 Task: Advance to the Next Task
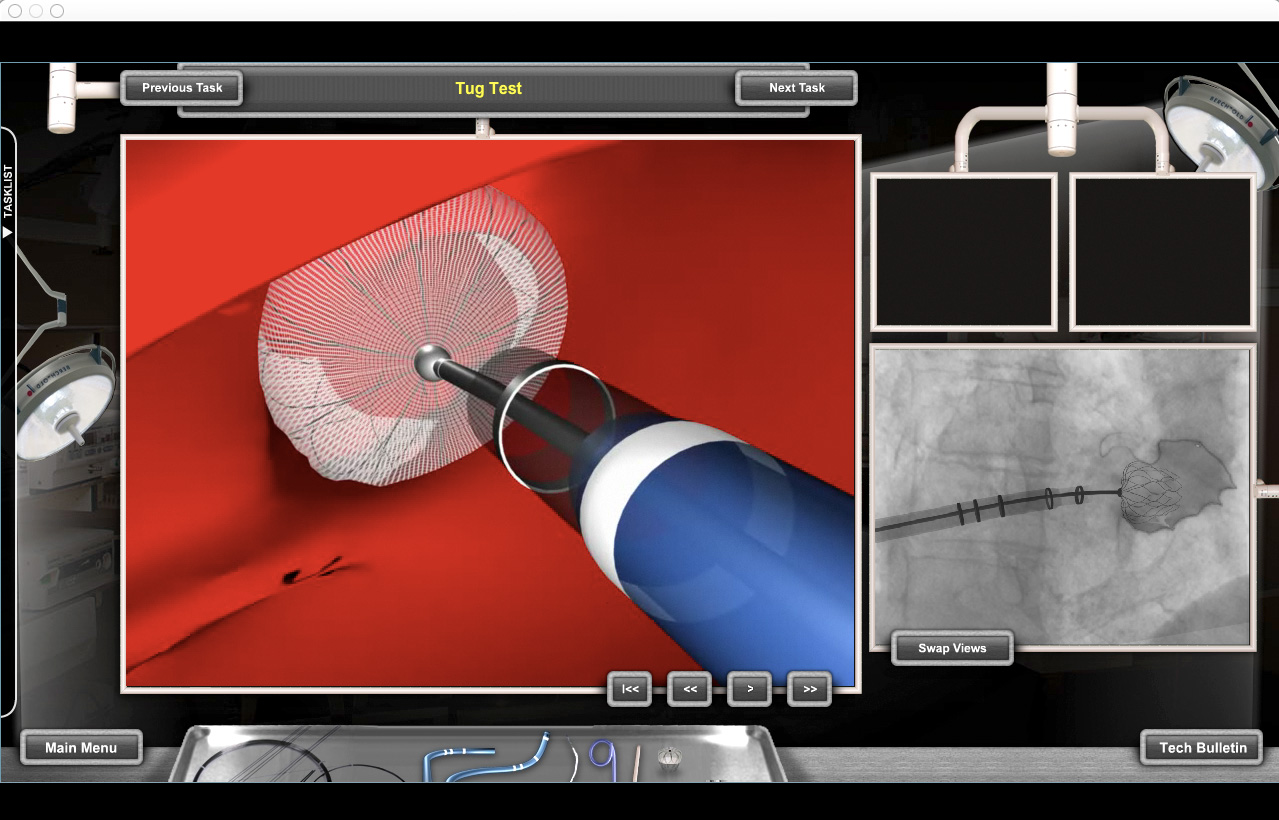[796, 87]
